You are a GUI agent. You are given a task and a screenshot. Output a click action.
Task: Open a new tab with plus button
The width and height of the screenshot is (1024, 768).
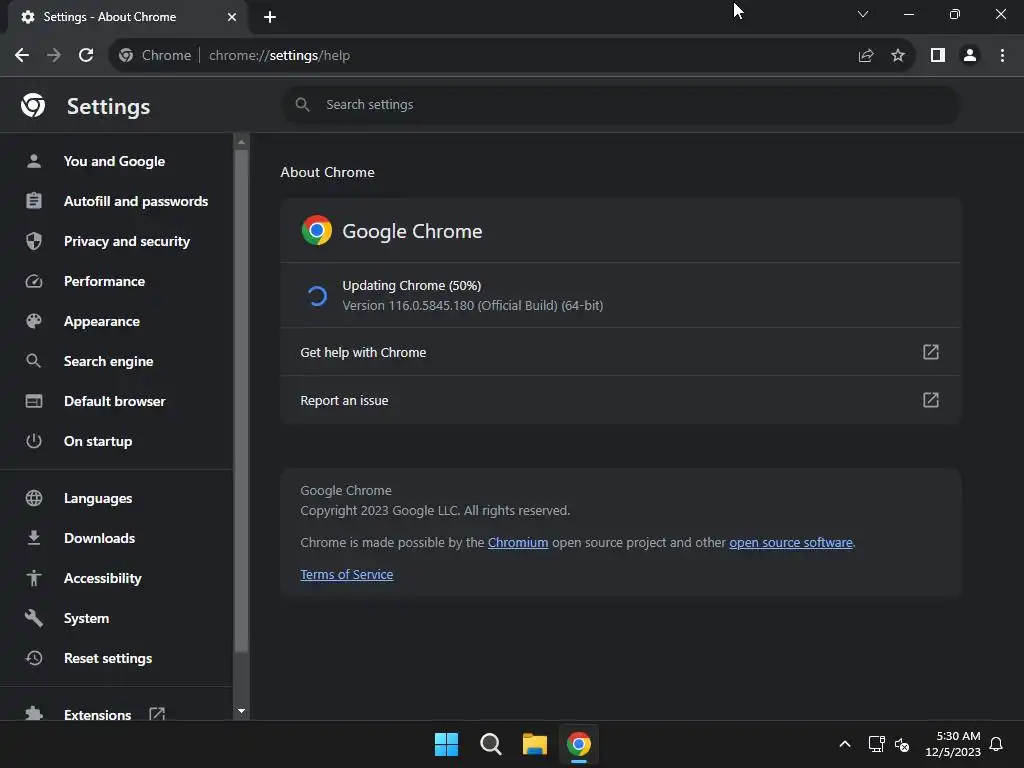coord(270,17)
